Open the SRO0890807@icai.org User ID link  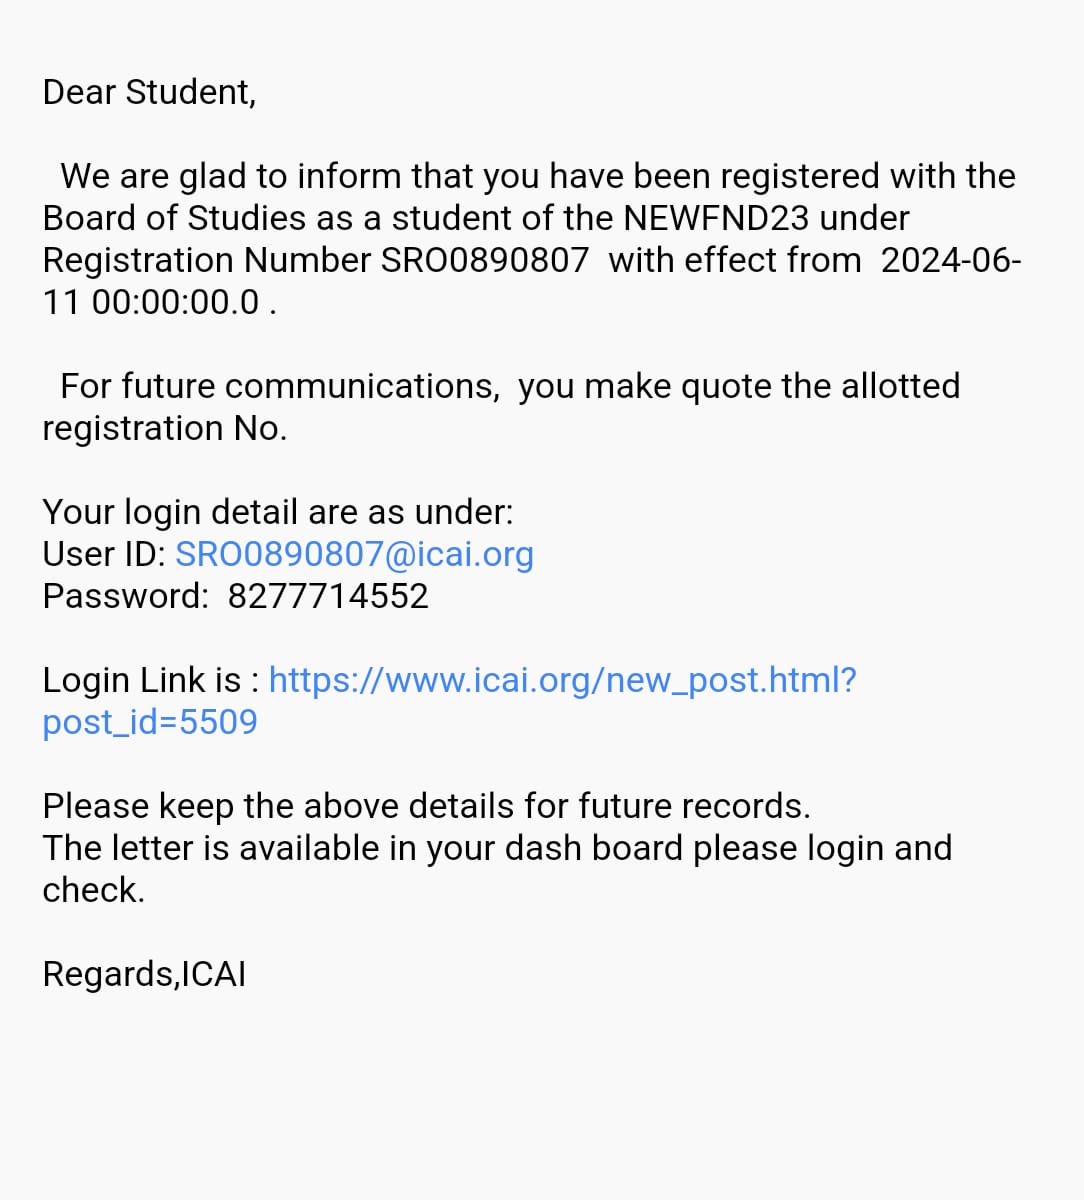(x=354, y=554)
